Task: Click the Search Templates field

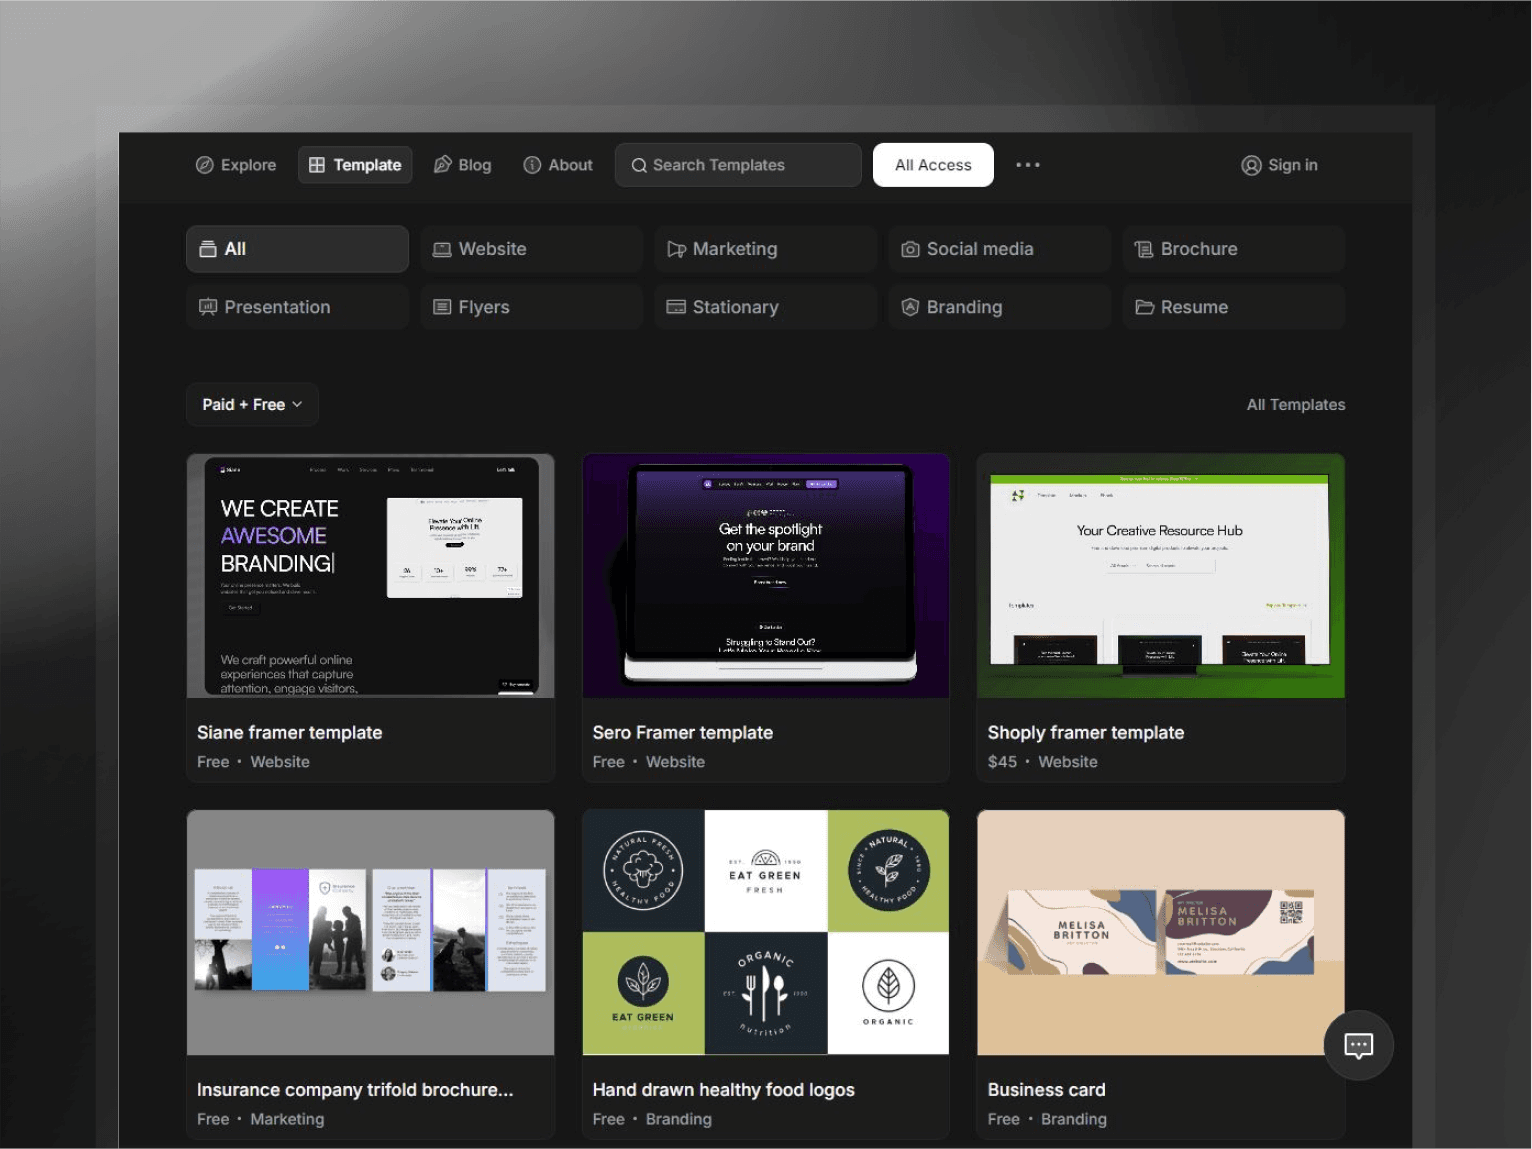Action: pyautogui.click(x=738, y=165)
